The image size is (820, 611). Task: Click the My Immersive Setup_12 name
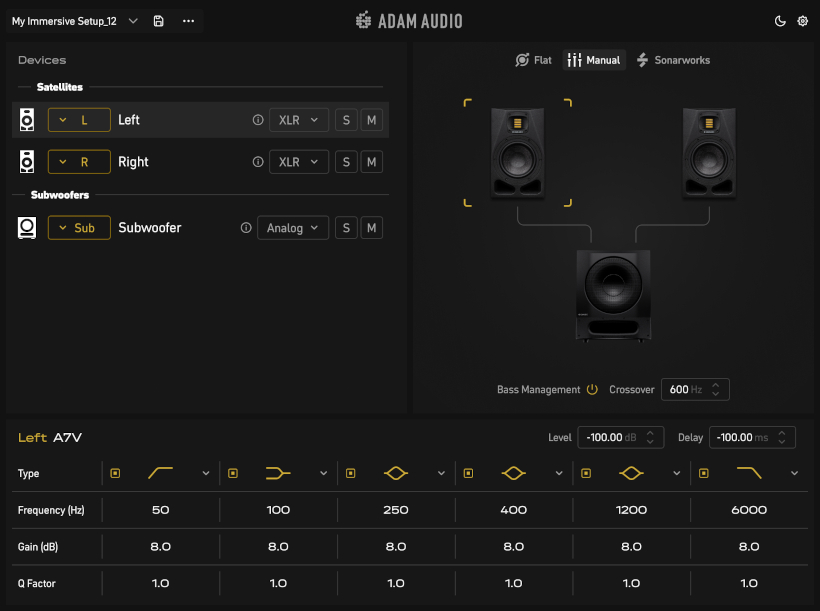click(64, 21)
